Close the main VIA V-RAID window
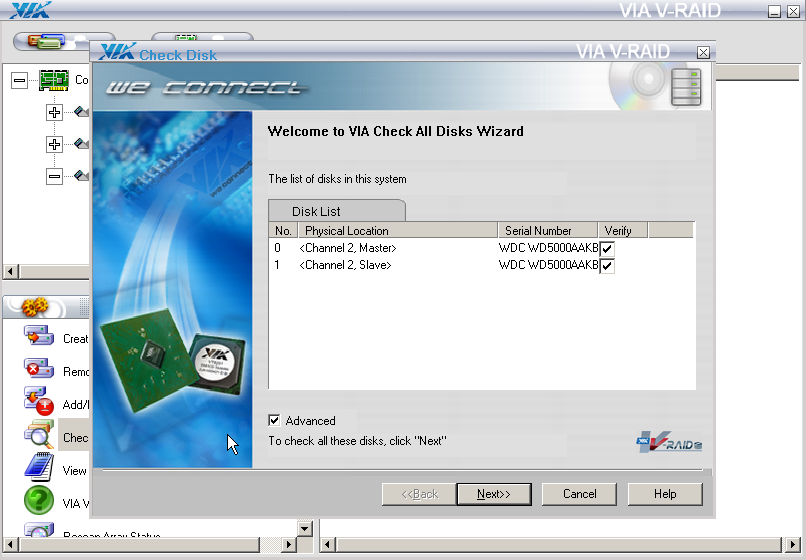 793,11
